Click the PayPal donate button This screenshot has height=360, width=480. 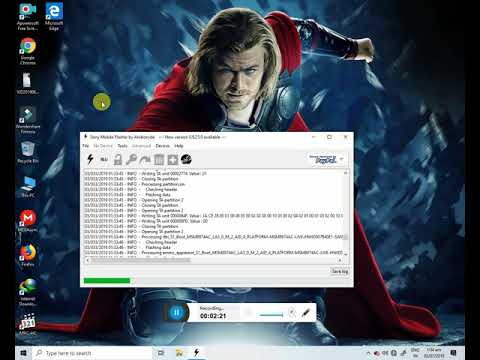tap(323, 159)
